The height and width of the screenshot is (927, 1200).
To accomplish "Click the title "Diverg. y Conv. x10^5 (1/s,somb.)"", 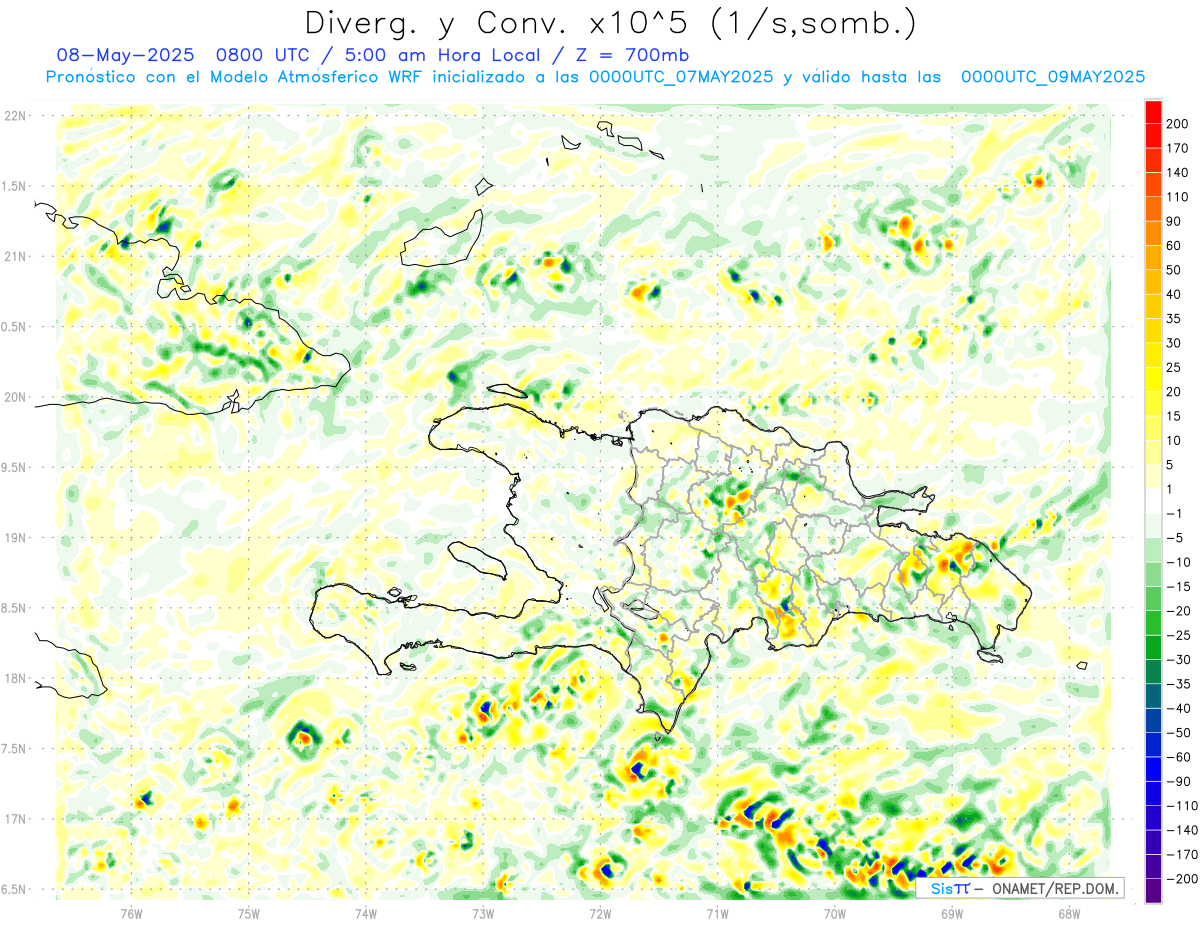I will 609,23.
